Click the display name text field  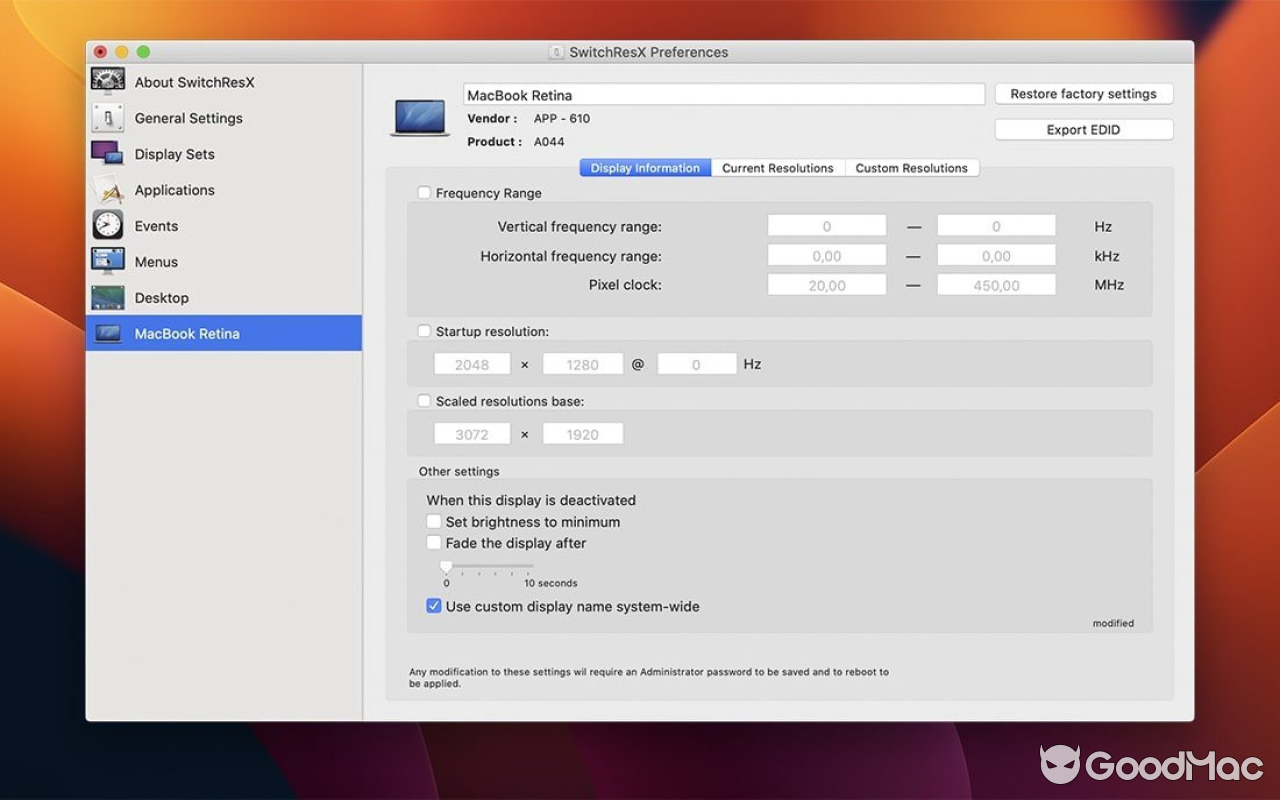coord(724,94)
